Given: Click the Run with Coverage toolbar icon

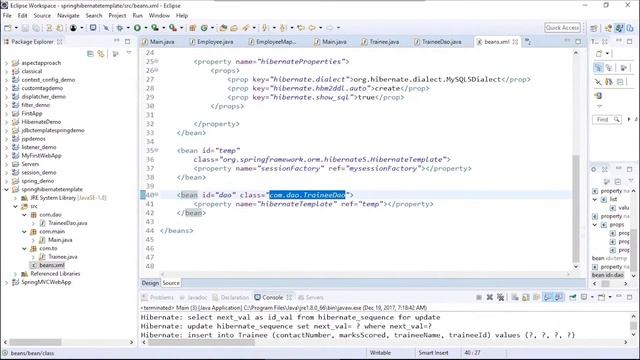Looking at the screenshot, I should pyautogui.click(x=155, y=28).
